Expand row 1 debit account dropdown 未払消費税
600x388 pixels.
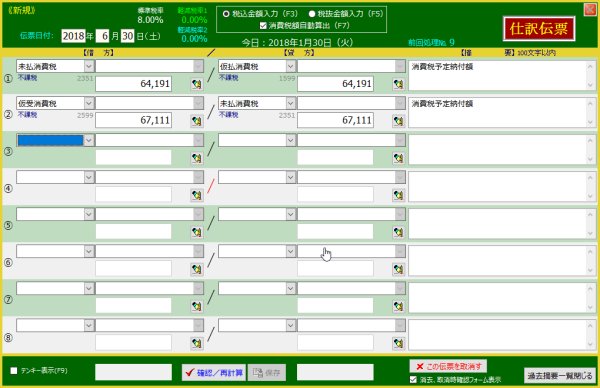click(89, 66)
